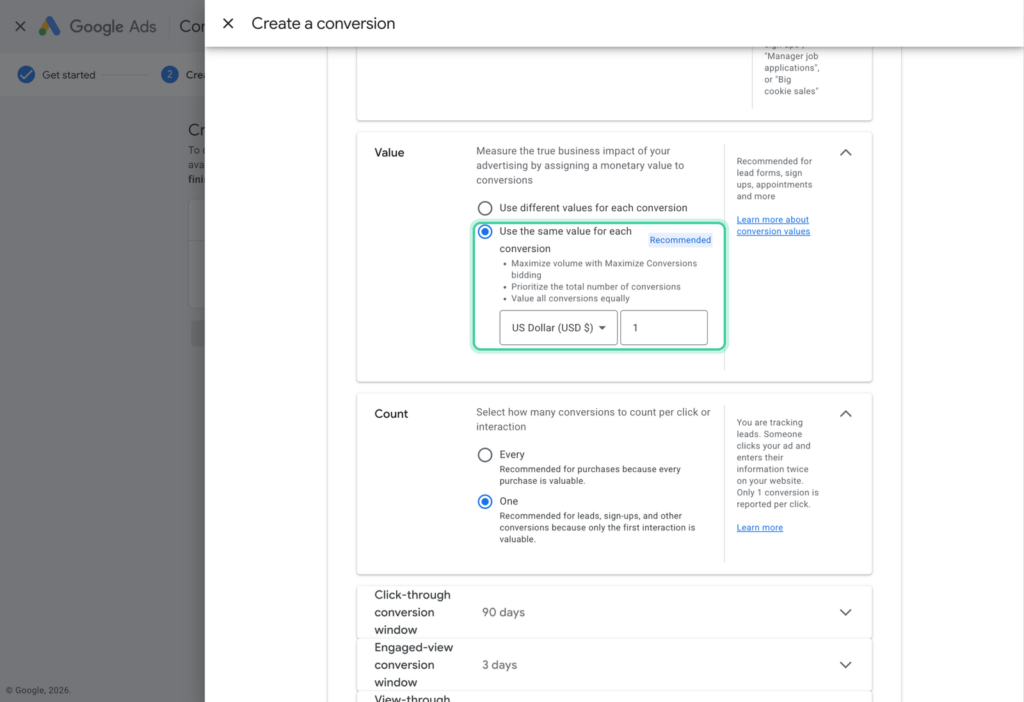1024x702 pixels.
Task: Select Use the same value for each conversion
Action: tap(485, 231)
